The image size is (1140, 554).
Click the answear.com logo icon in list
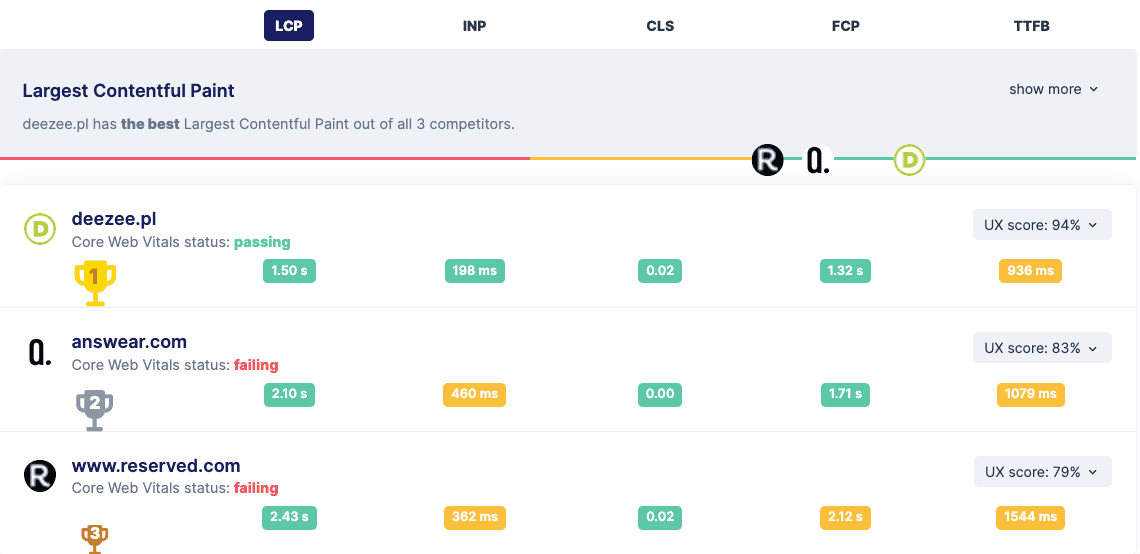[39, 352]
